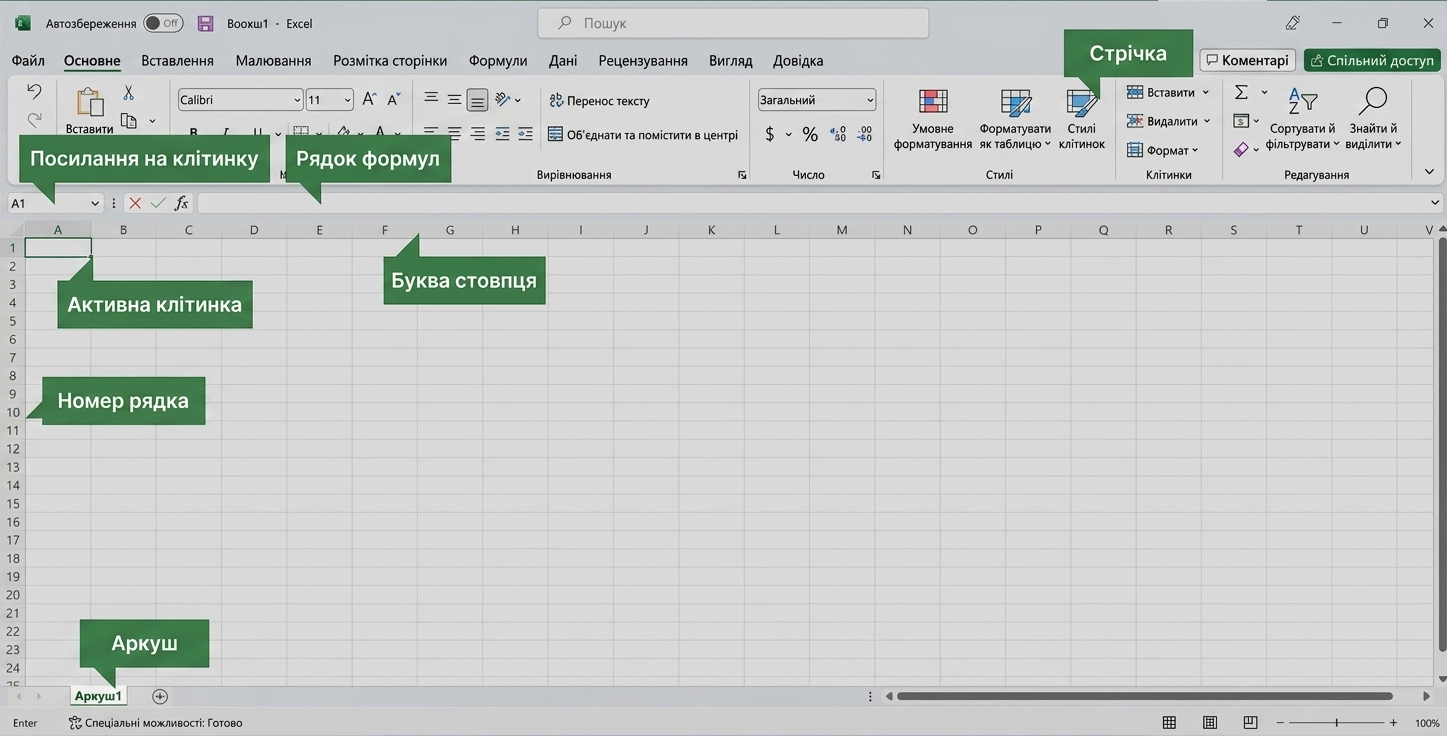The height and width of the screenshot is (736, 1447).
Task: Click the Fill icon under AutoSum
Action: point(1241,121)
